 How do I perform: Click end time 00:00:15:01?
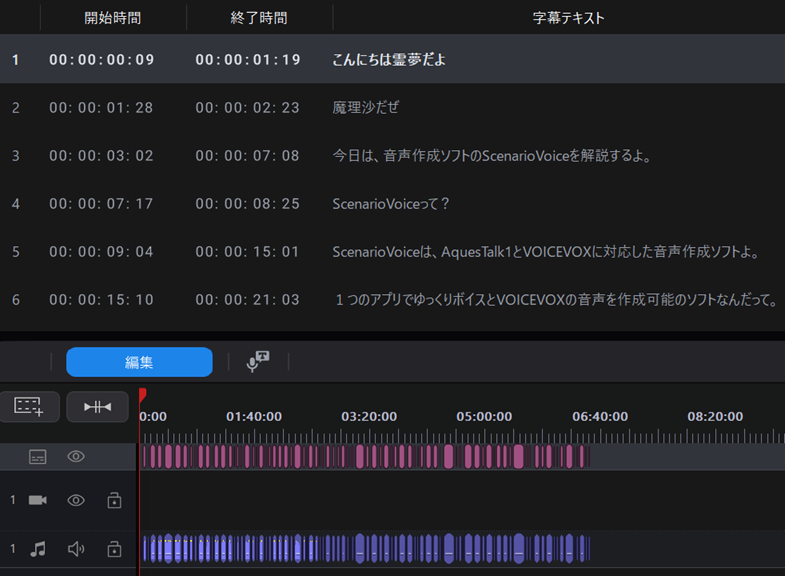[247, 252]
